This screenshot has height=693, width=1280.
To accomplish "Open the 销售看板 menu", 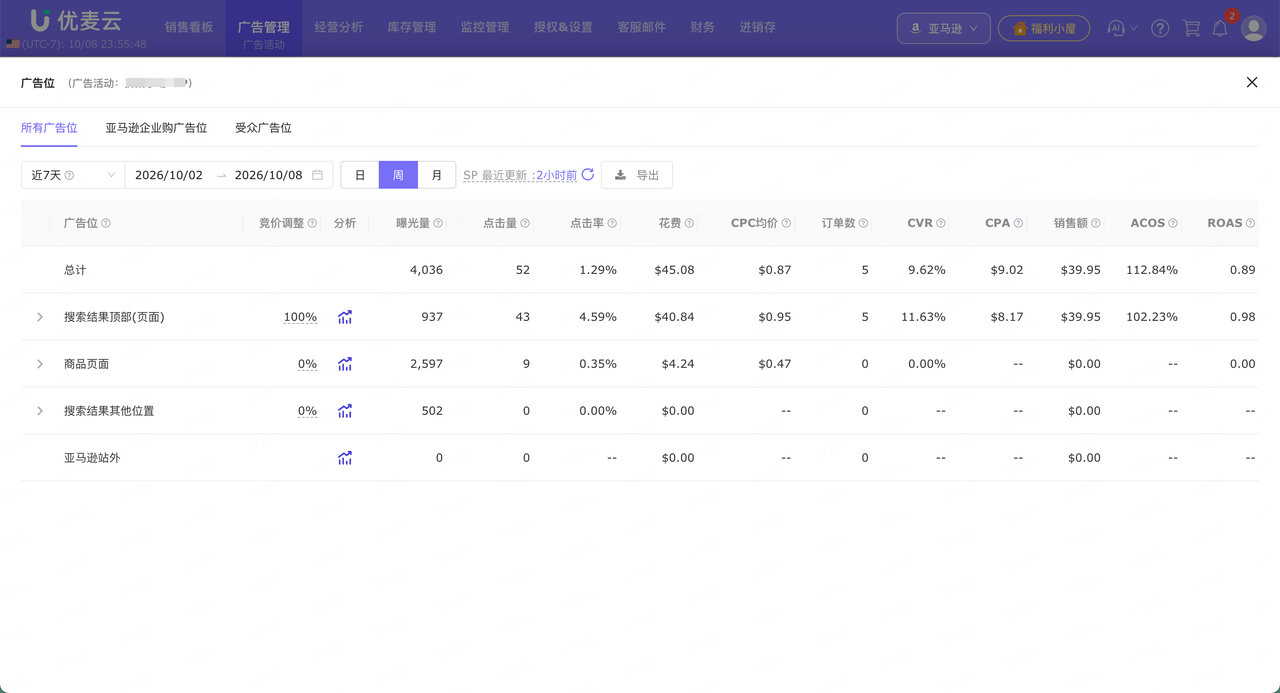I will click(x=189, y=27).
